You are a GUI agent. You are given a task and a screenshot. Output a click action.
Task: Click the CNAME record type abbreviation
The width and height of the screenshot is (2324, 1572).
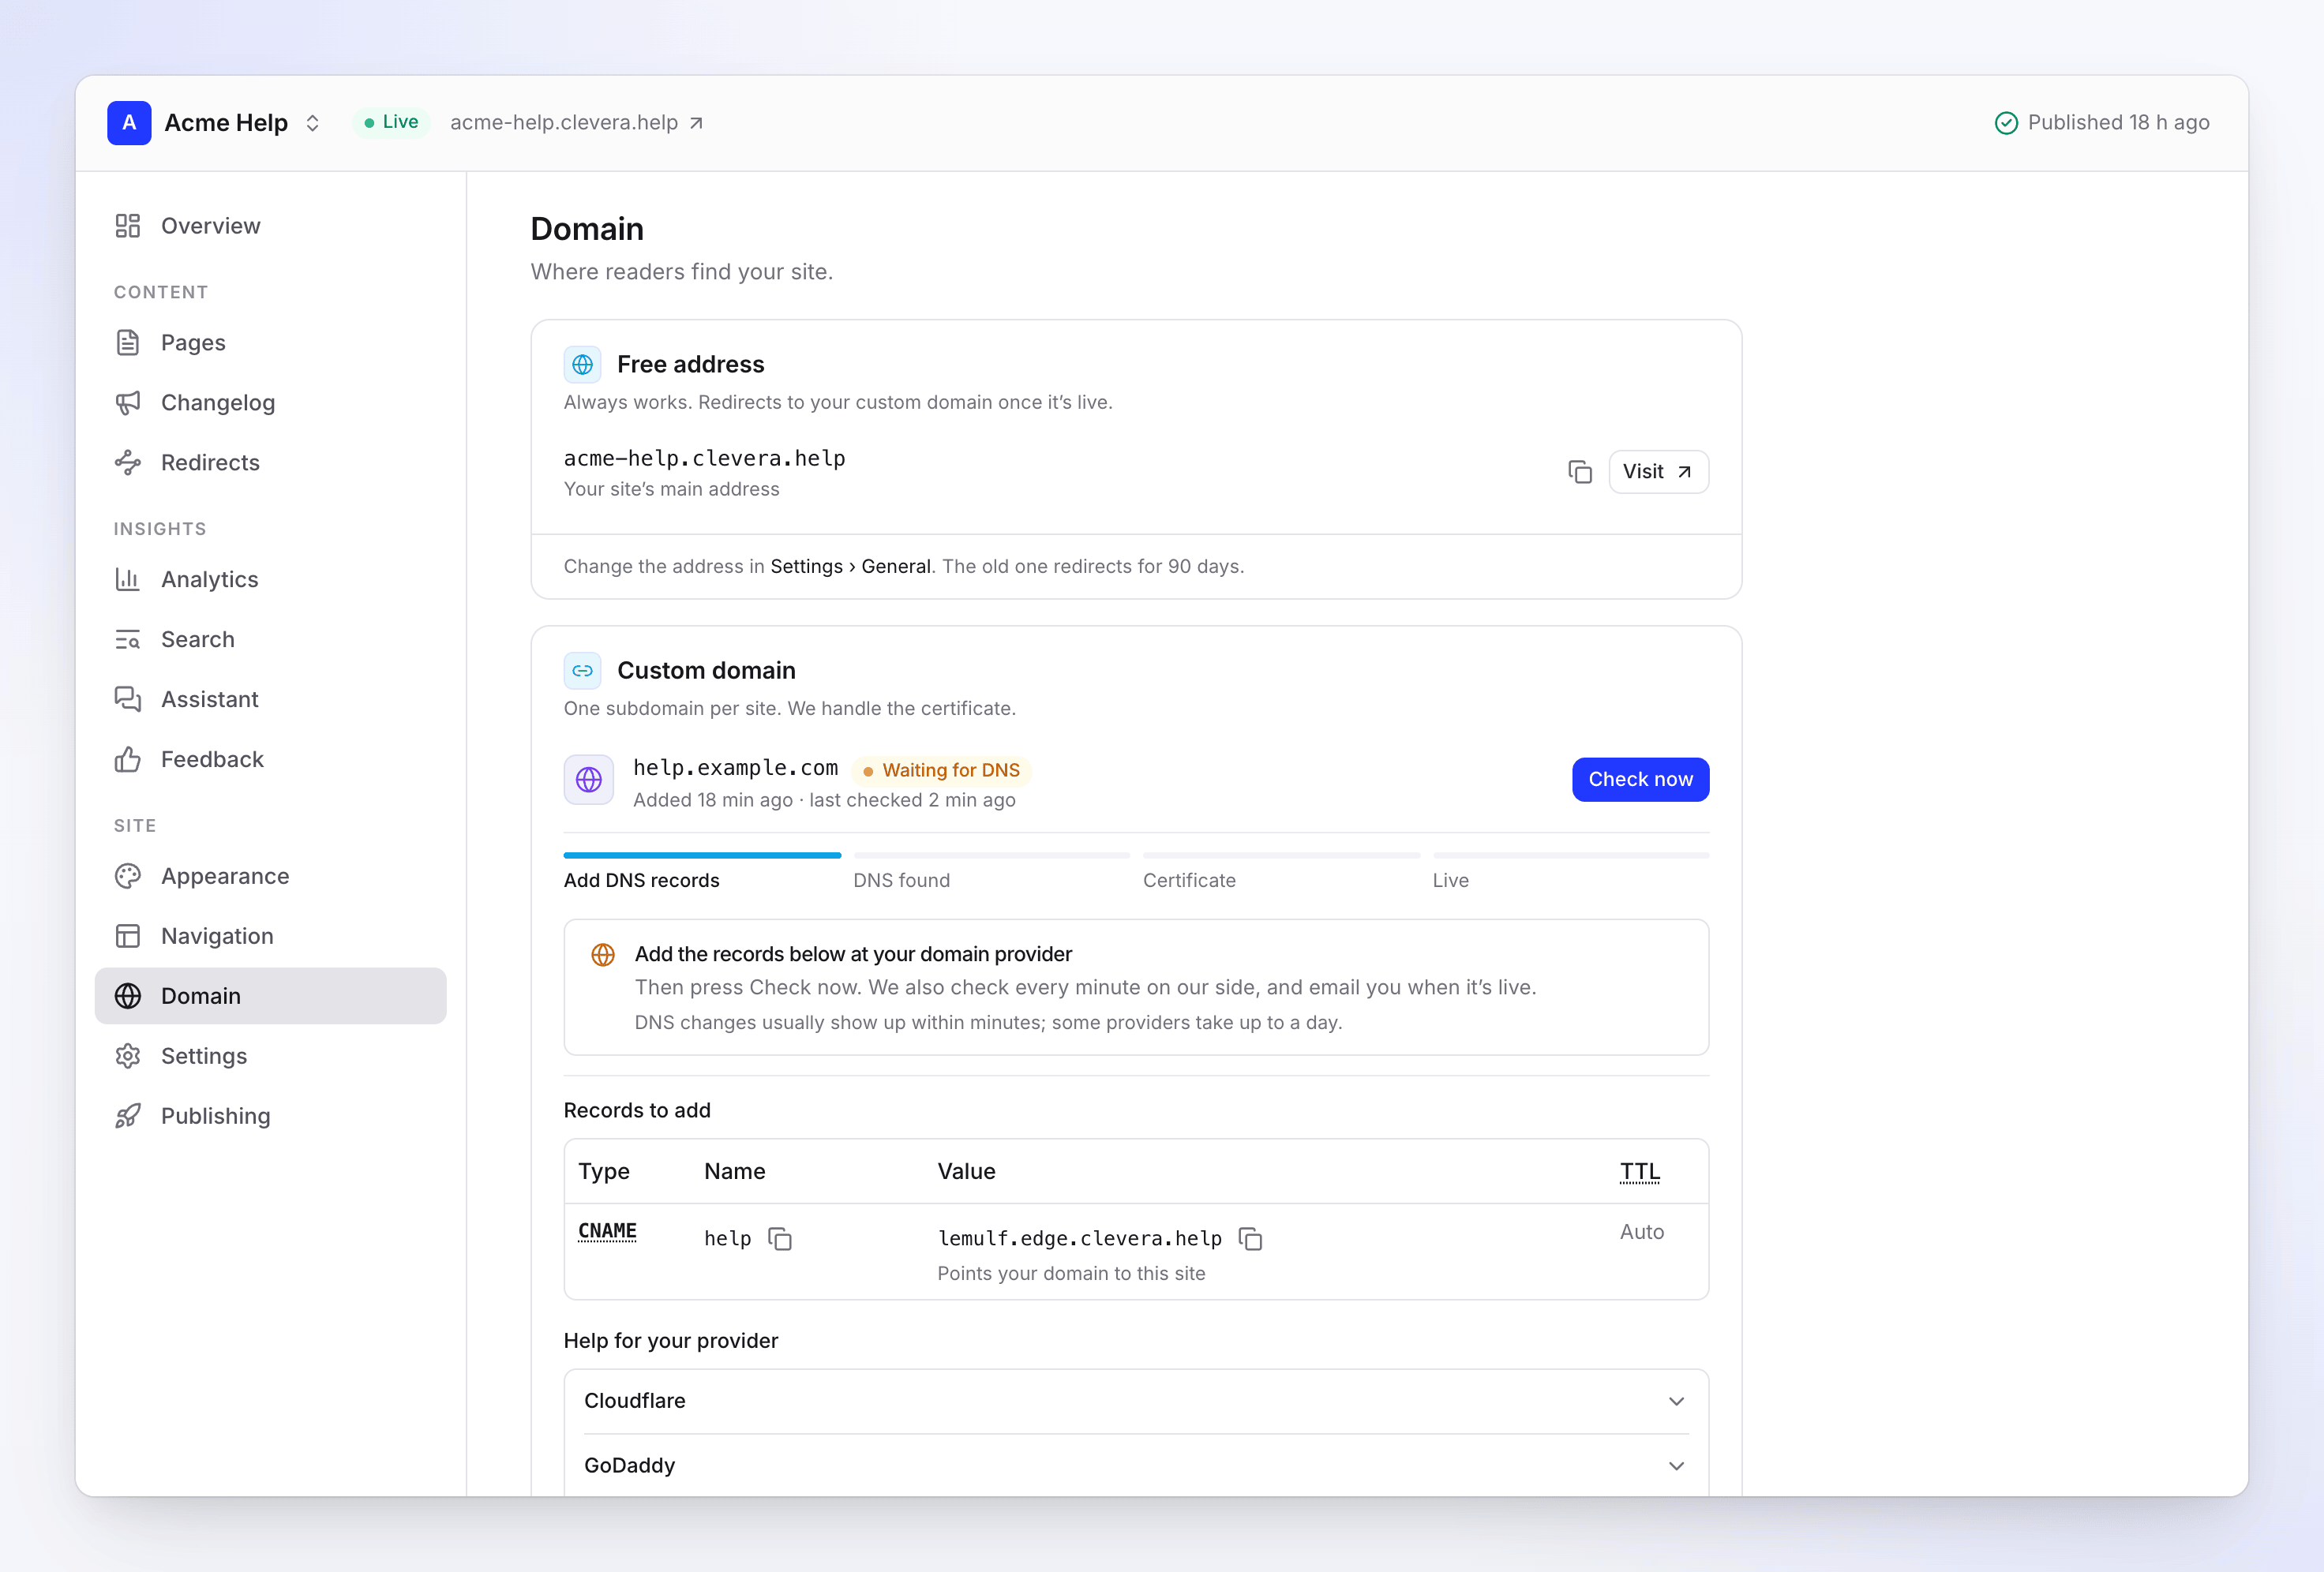click(x=607, y=1231)
